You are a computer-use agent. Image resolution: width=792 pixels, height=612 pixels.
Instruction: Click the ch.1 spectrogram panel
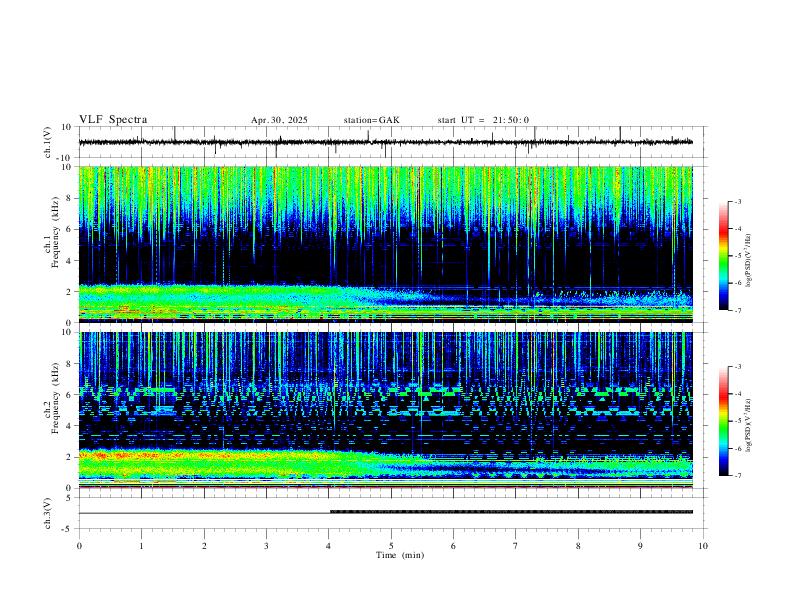click(x=385, y=244)
